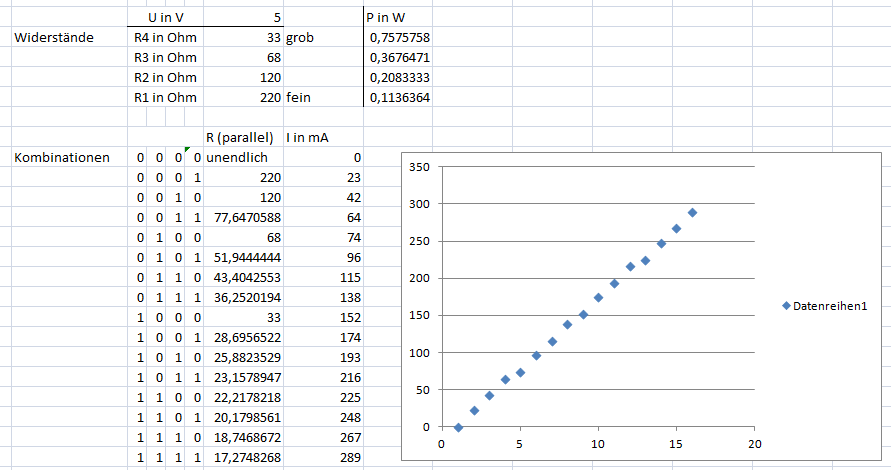Click the 'R4 in Ohm' cell

tap(165, 38)
